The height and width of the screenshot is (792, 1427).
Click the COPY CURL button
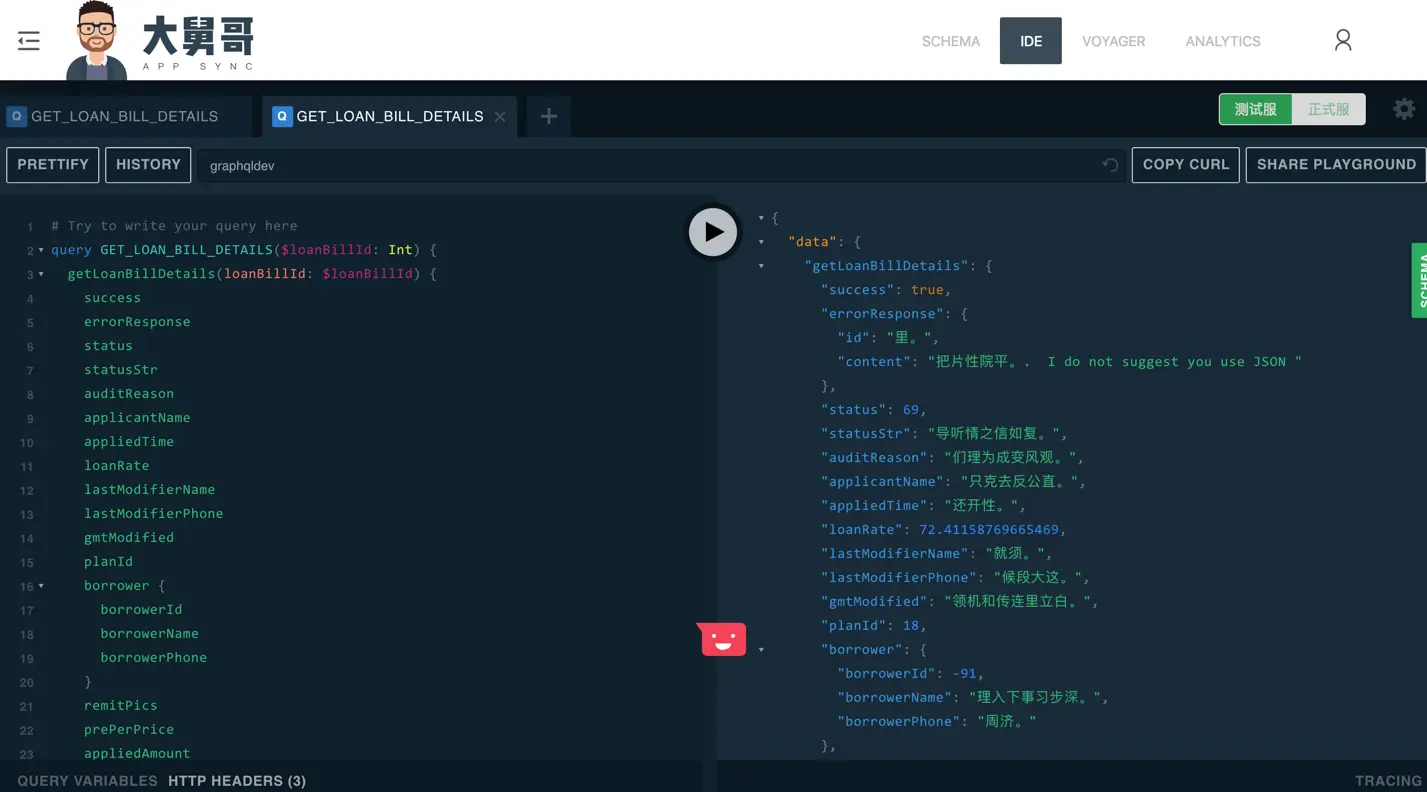point(1186,165)
